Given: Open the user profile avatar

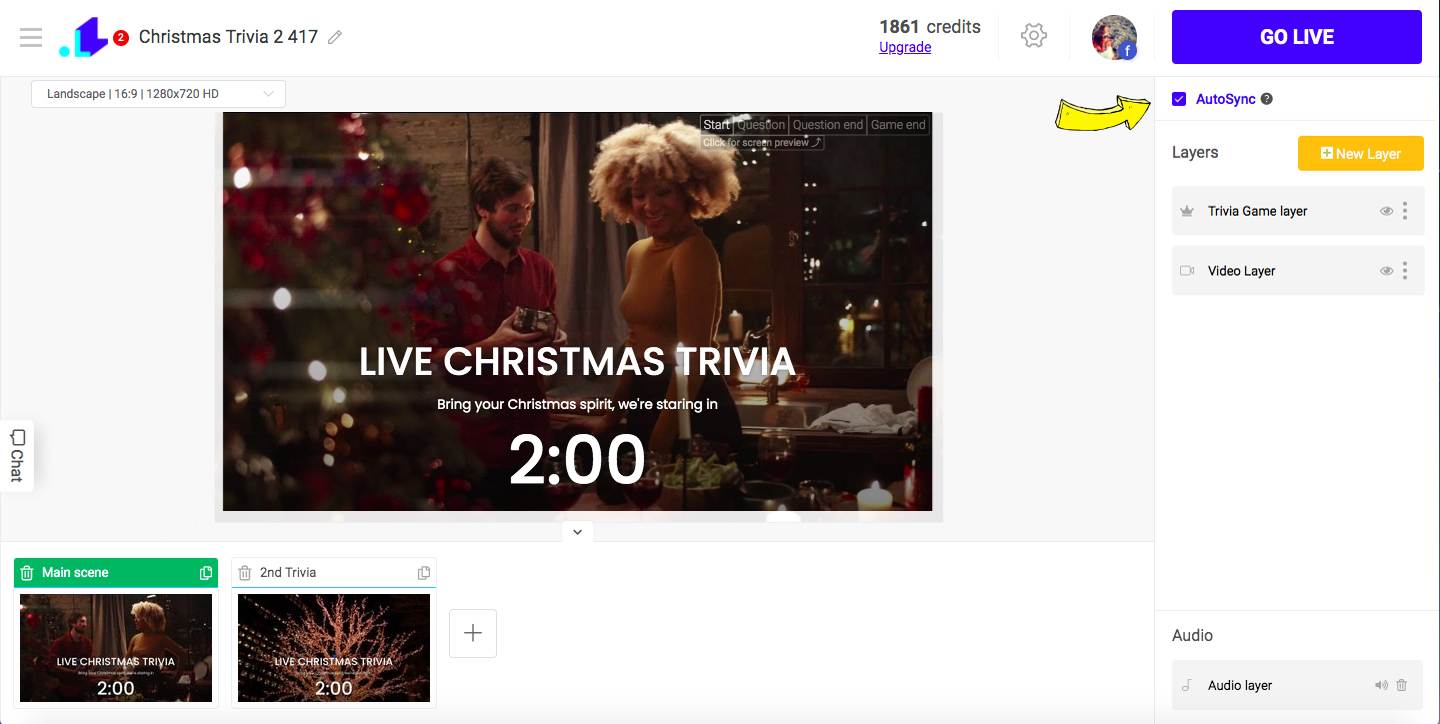Looking at the screenshot, I should (x=1114, y=37).
